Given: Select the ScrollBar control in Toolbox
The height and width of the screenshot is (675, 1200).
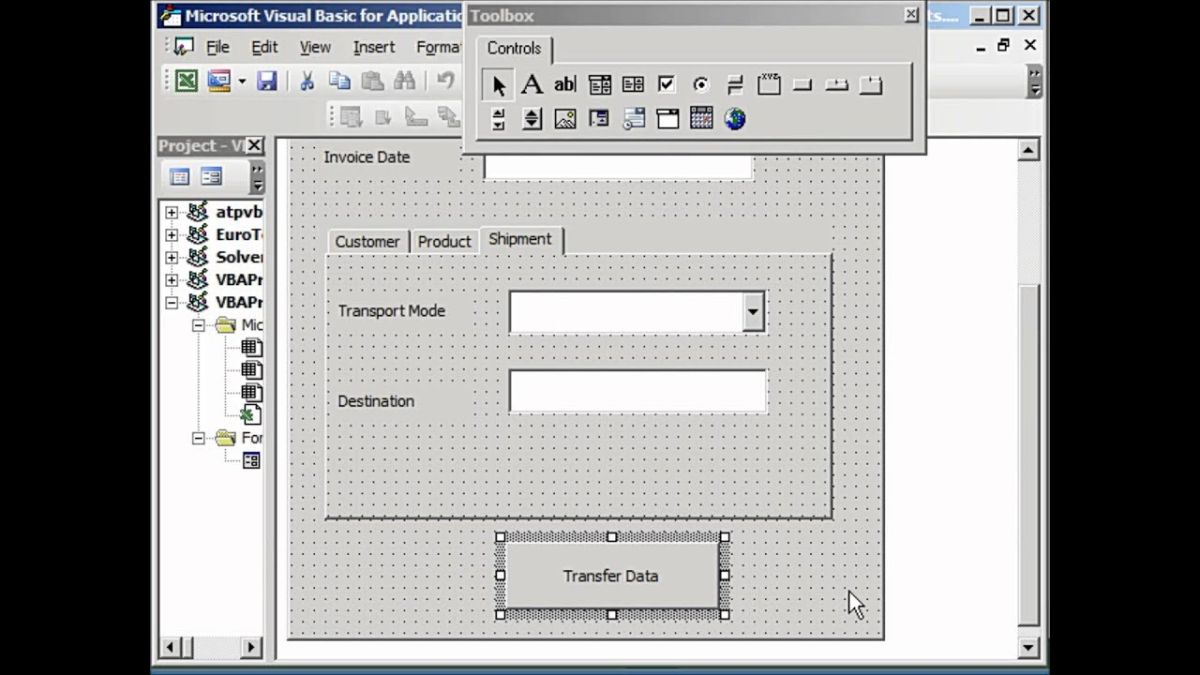Looking at the screenshot, I should pos(498,119).
